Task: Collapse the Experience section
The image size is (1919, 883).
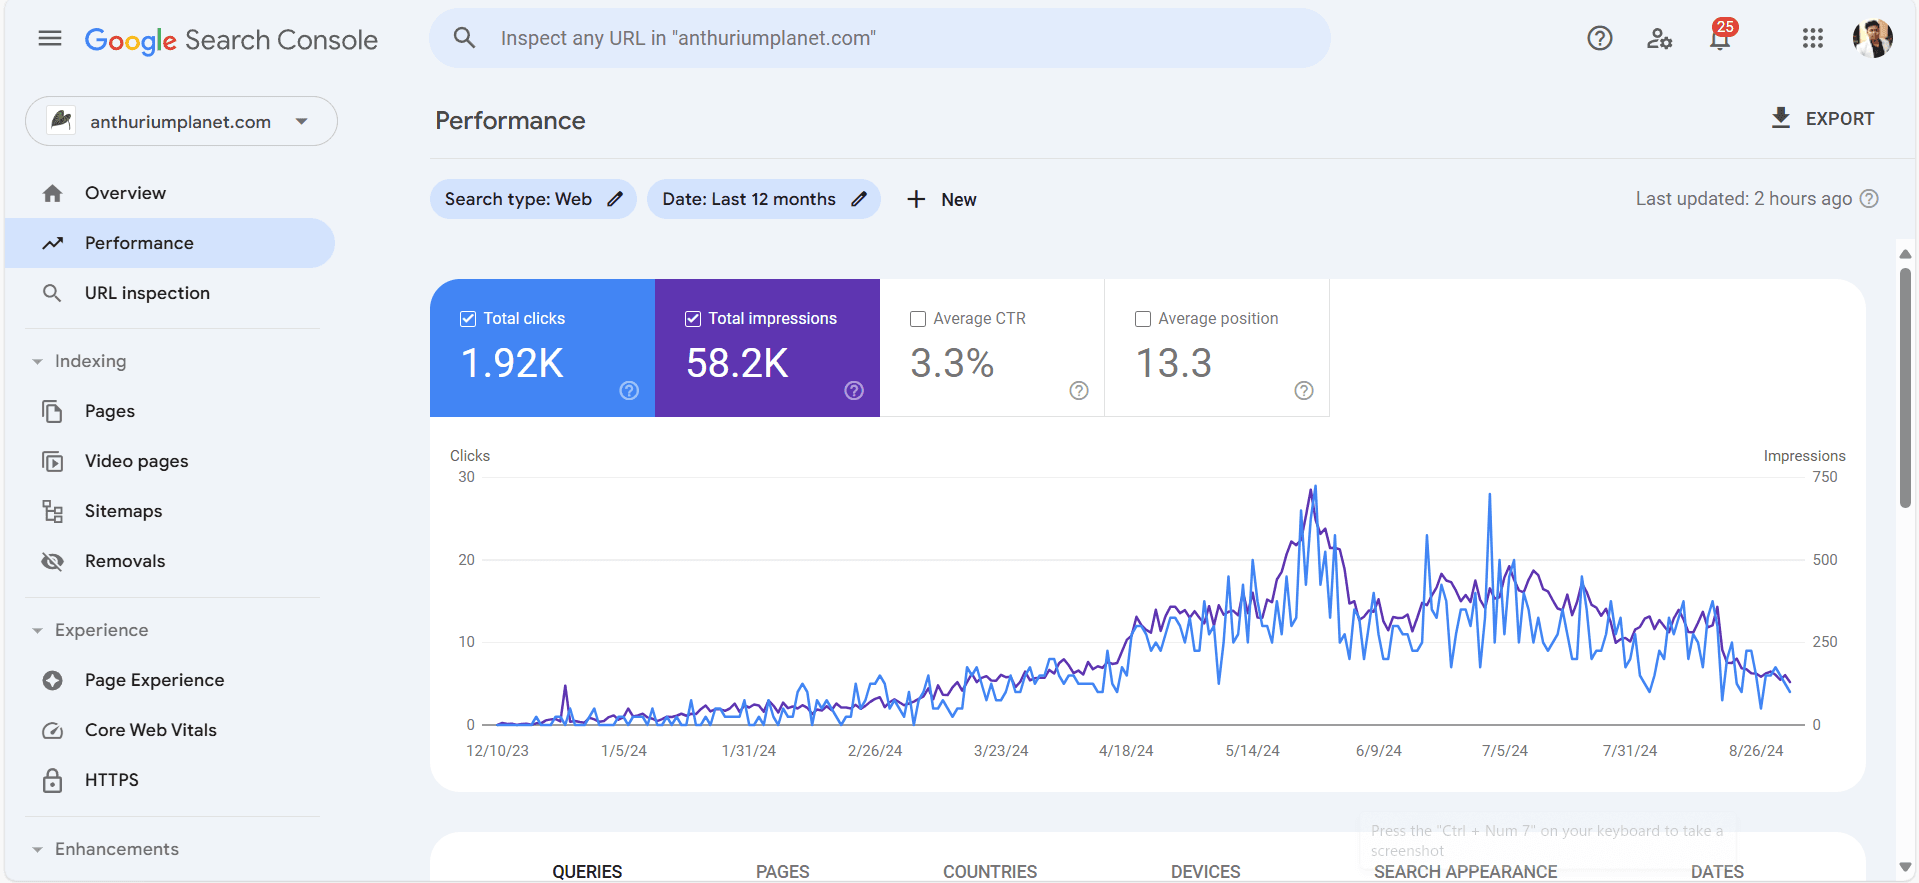Action: click(x=38, y=631)
